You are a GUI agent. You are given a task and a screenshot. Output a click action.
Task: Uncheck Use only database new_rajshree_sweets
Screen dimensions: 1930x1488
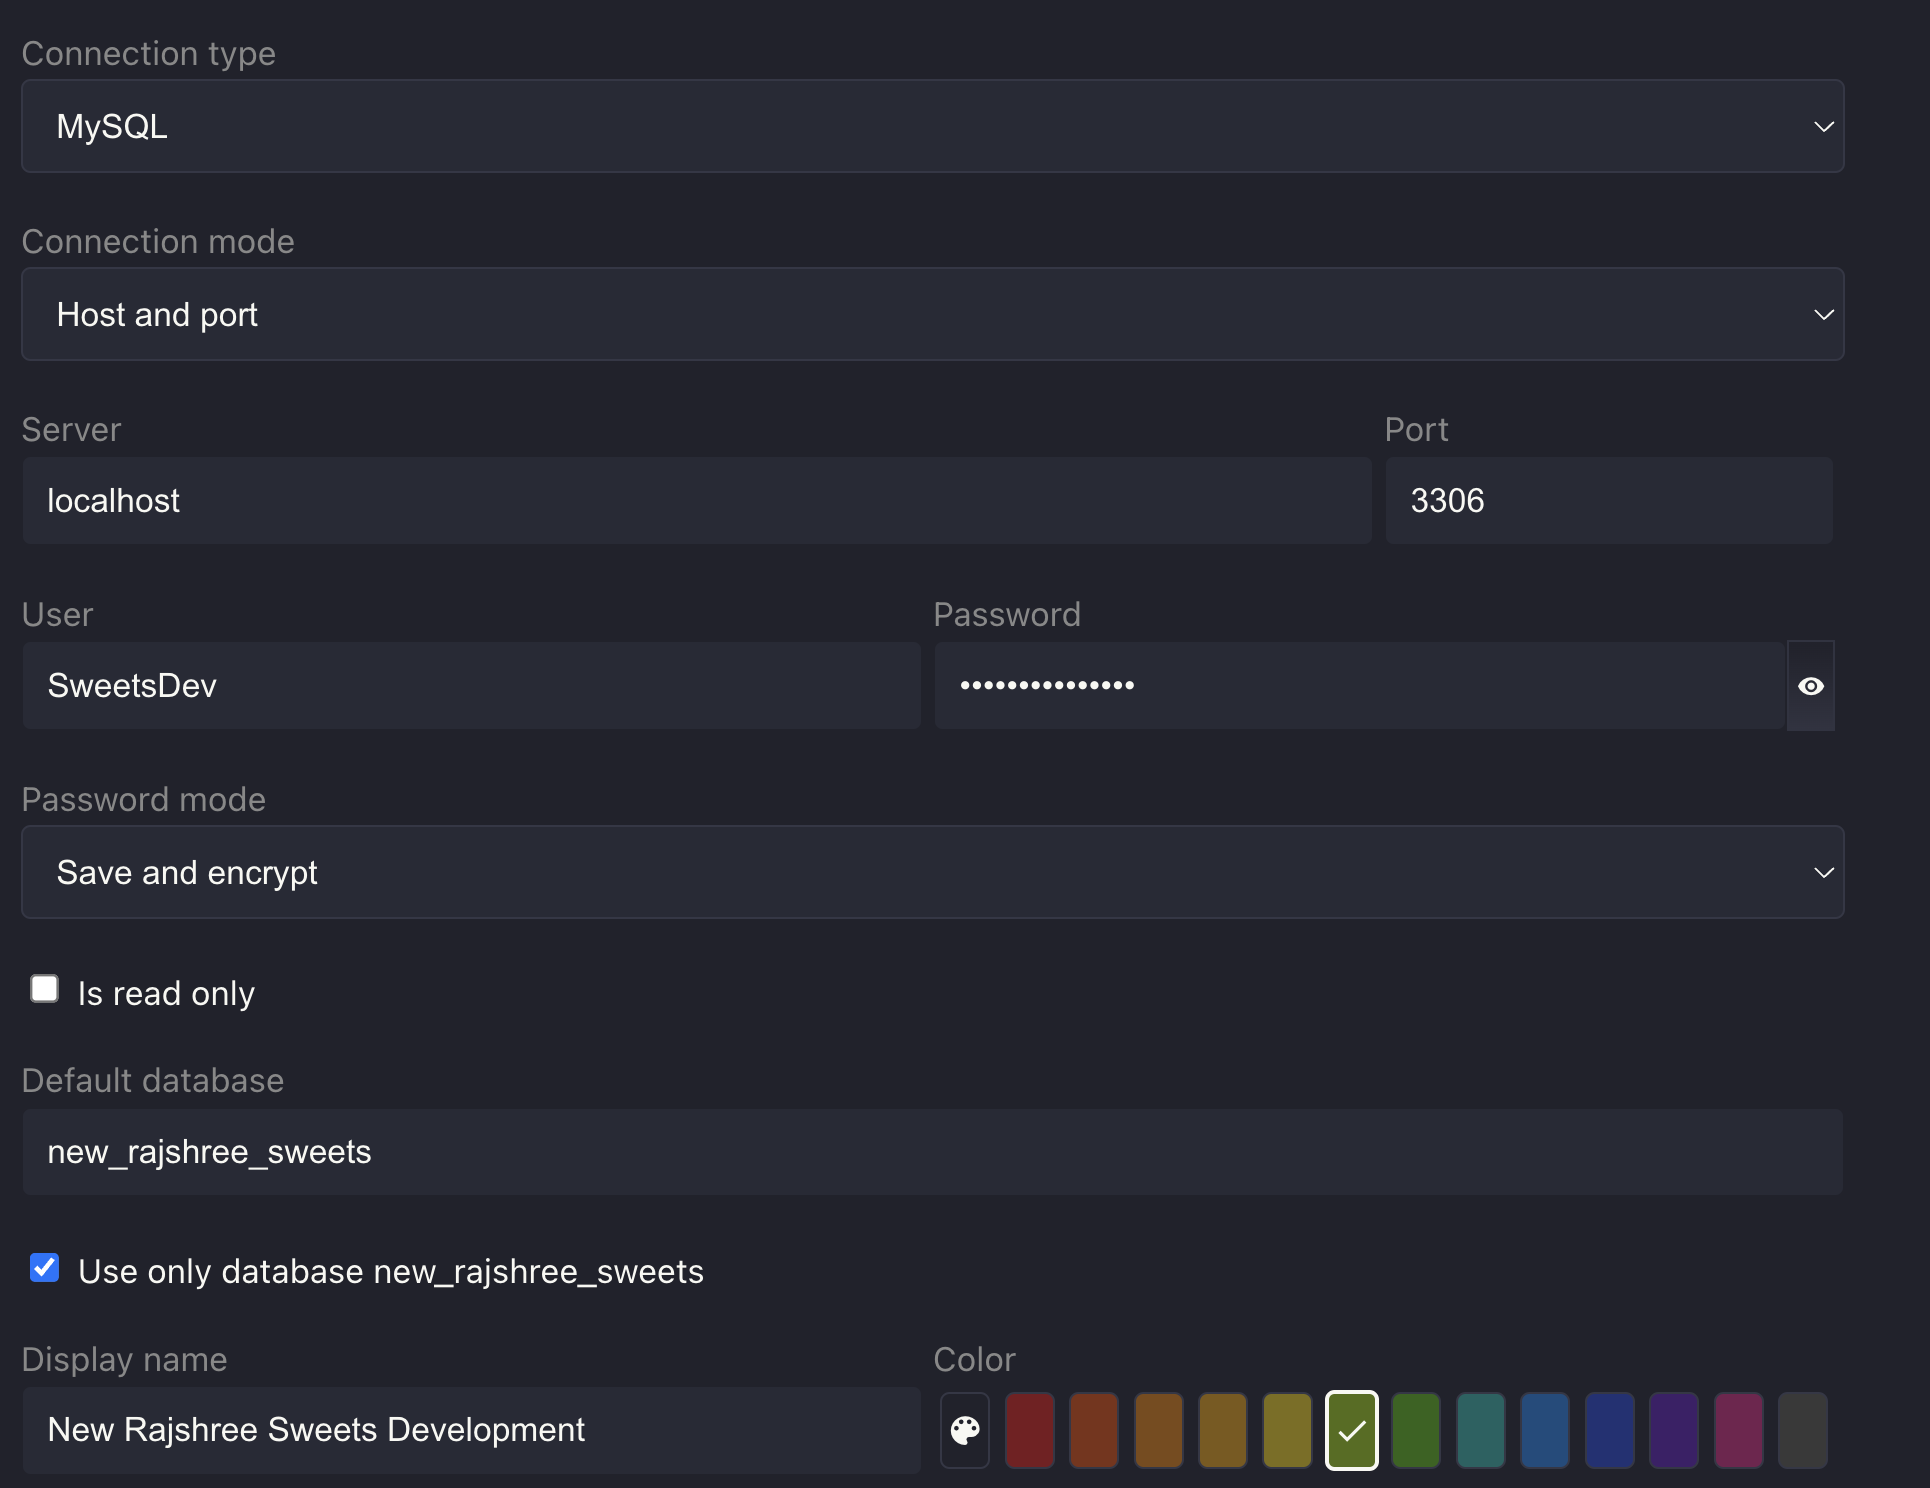coord(45,1268)
